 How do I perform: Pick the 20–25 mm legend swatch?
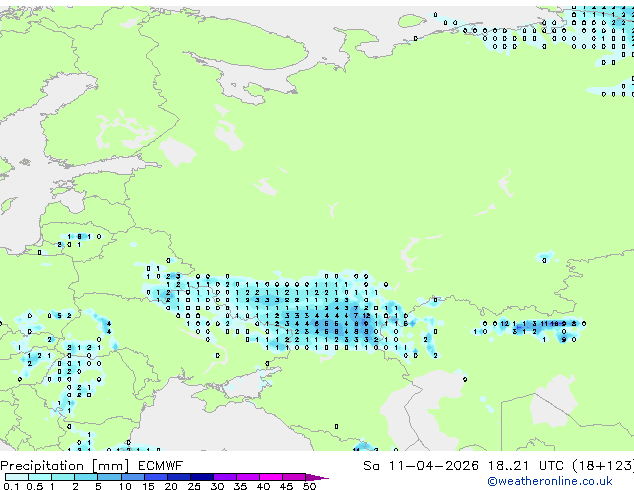[x=179, y=477]
